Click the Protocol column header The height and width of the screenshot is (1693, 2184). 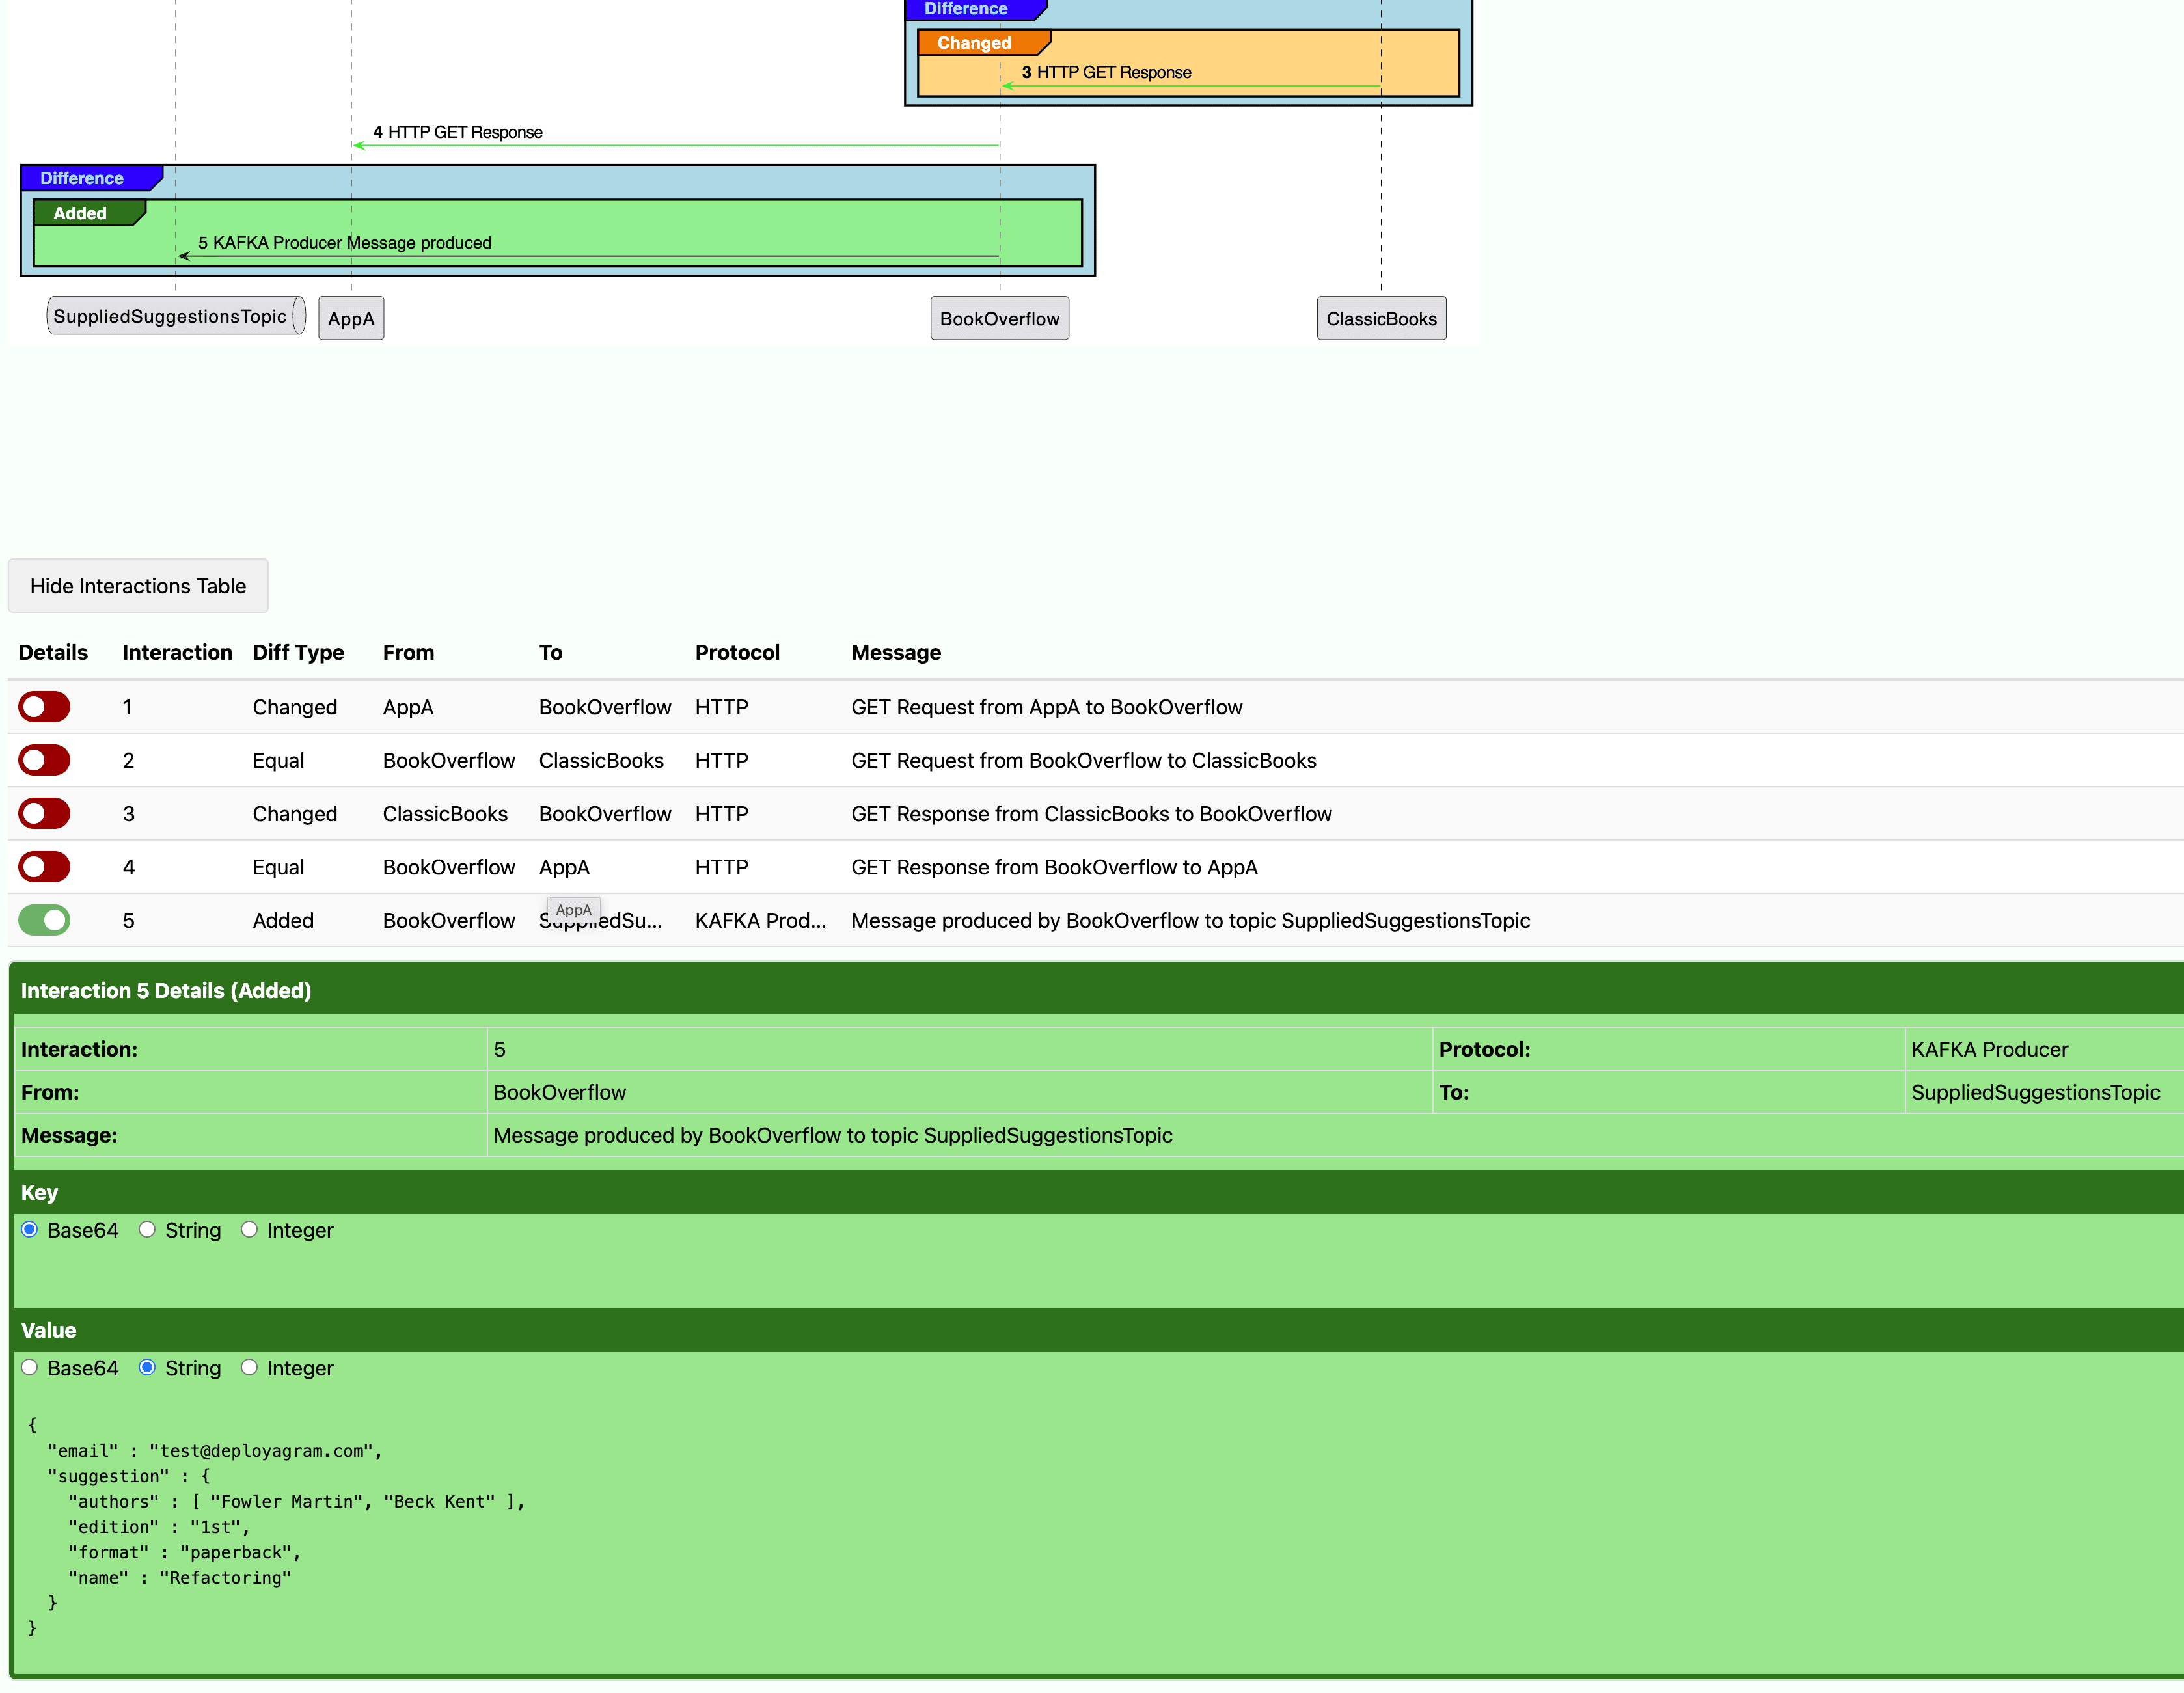pos(737,652)
